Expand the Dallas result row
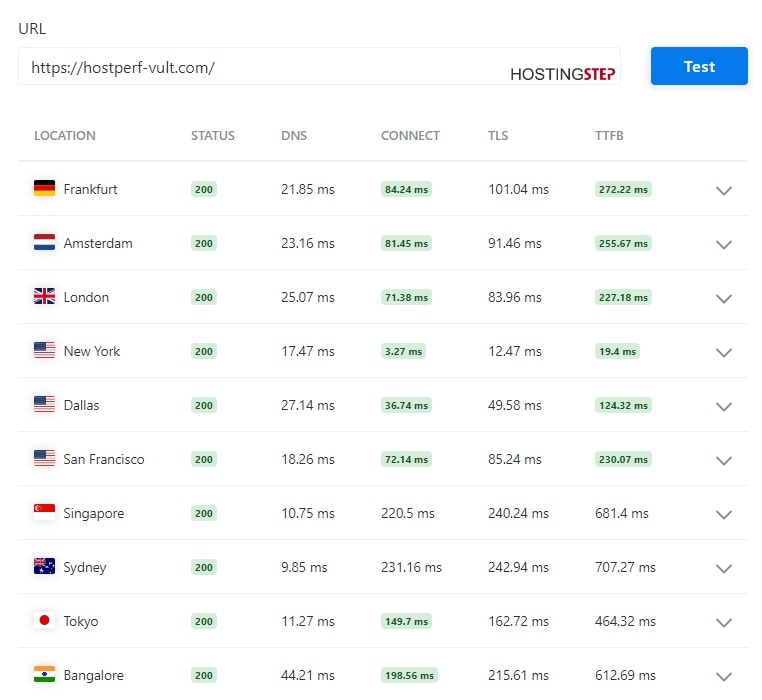 (724, 406)
